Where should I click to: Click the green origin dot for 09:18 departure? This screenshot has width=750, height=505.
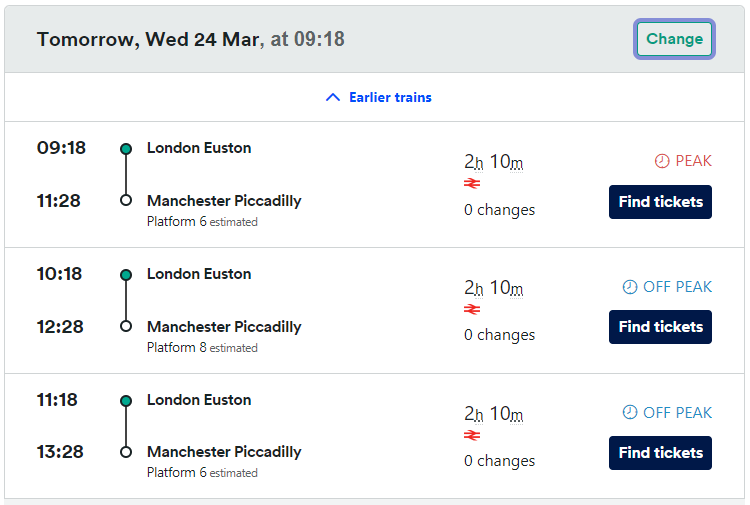coord(126,149)
